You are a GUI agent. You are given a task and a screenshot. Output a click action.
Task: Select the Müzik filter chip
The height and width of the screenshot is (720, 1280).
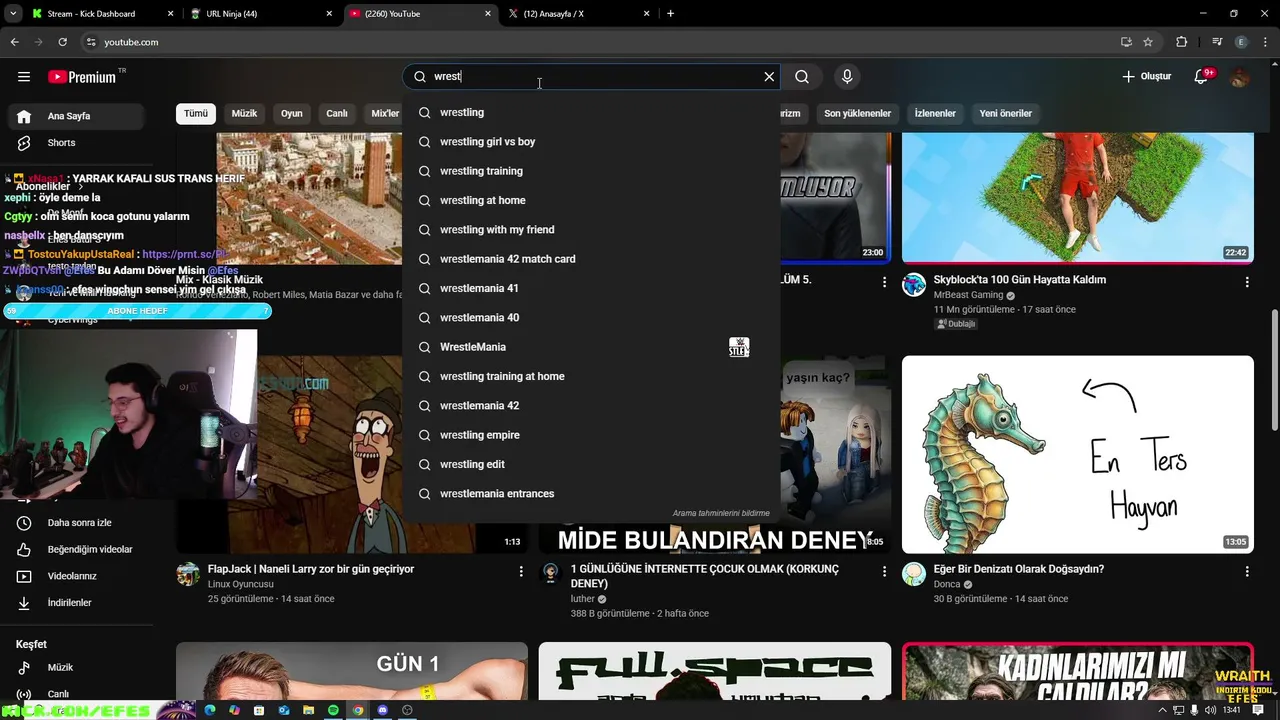point(245,113)
